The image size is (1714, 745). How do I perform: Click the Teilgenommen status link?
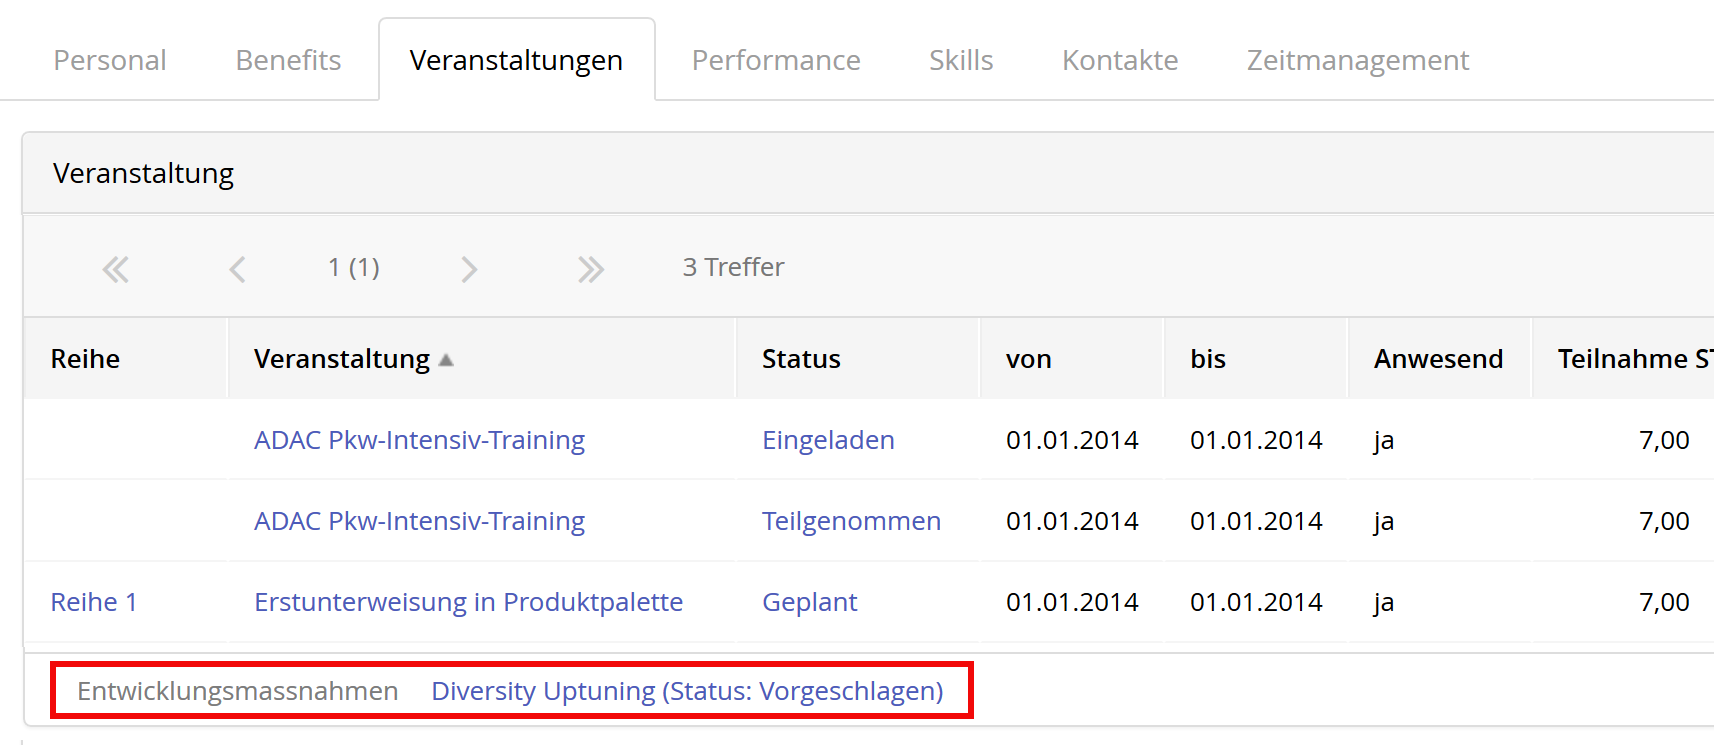coord(851,521)
